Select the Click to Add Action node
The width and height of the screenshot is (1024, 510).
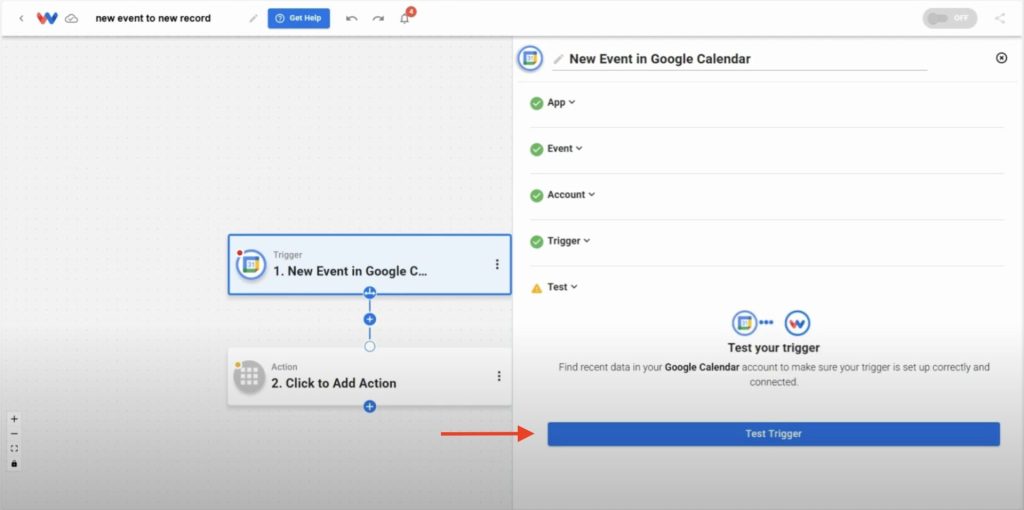point(370,377)
